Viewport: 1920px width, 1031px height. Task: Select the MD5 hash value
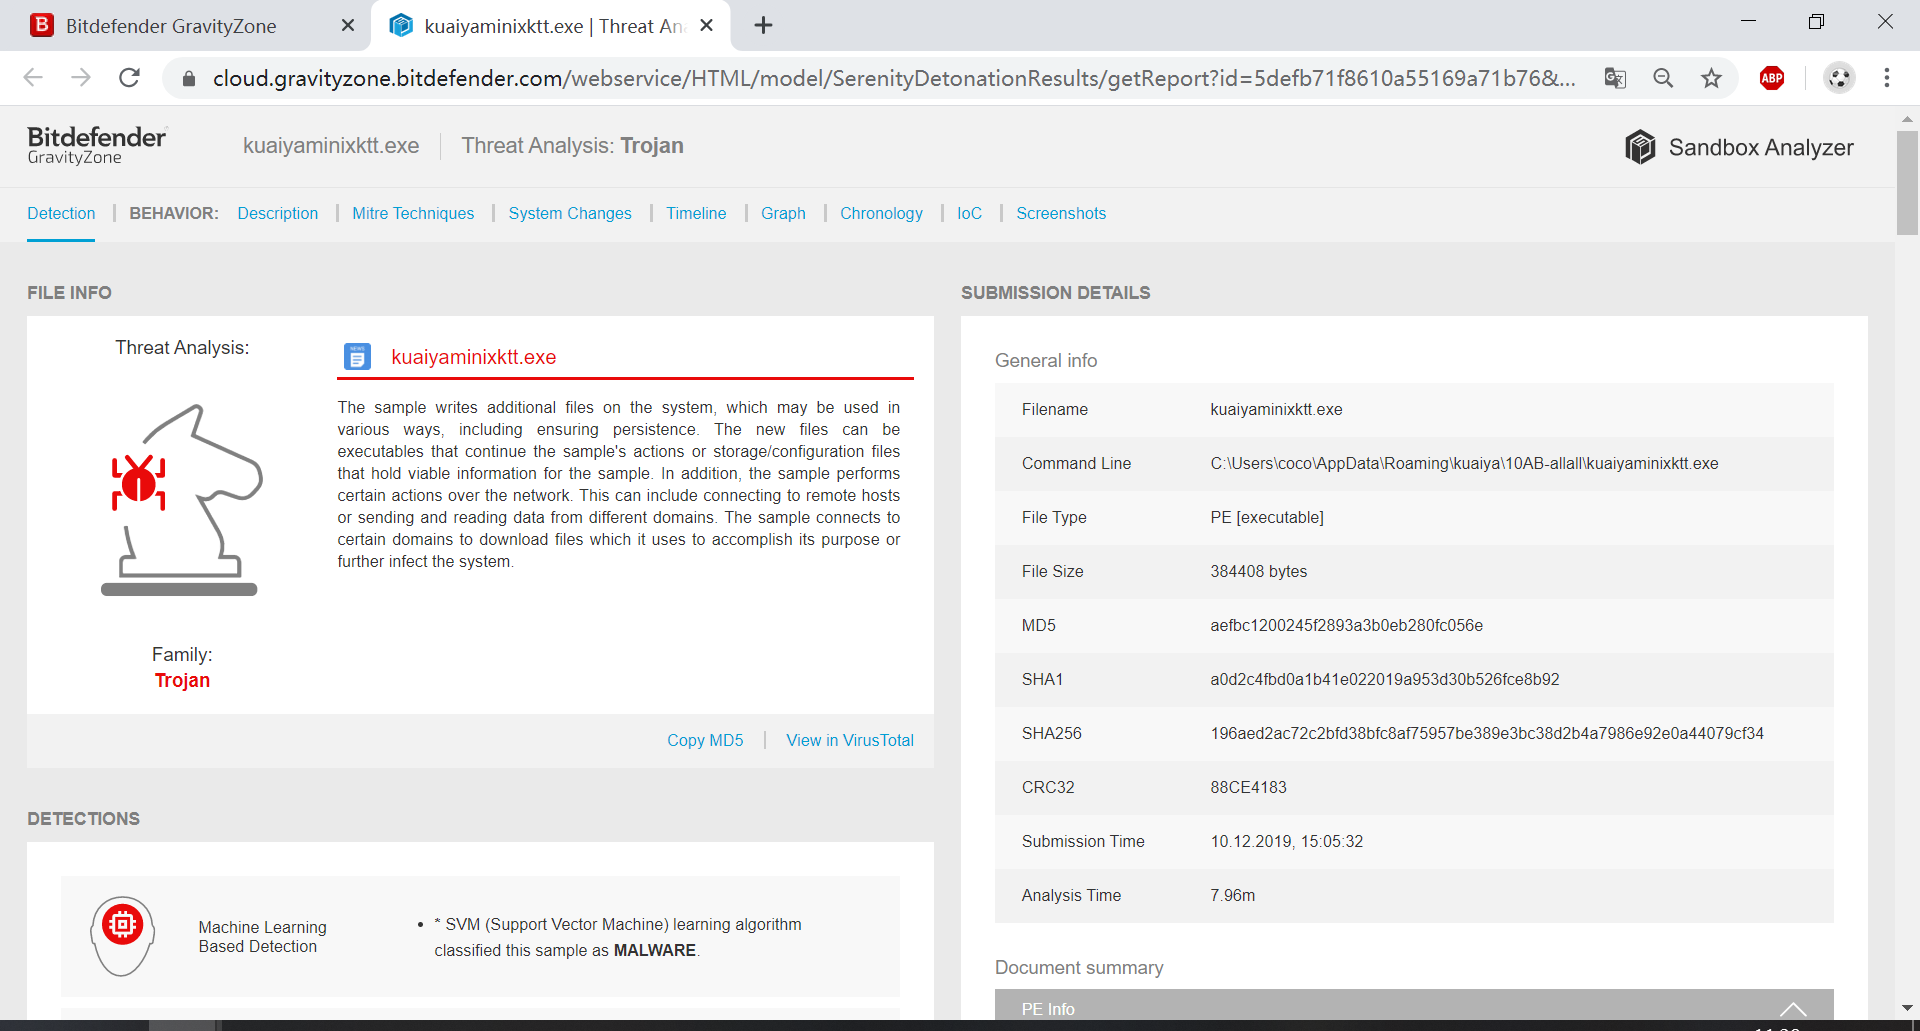(x=1346, y=625)
